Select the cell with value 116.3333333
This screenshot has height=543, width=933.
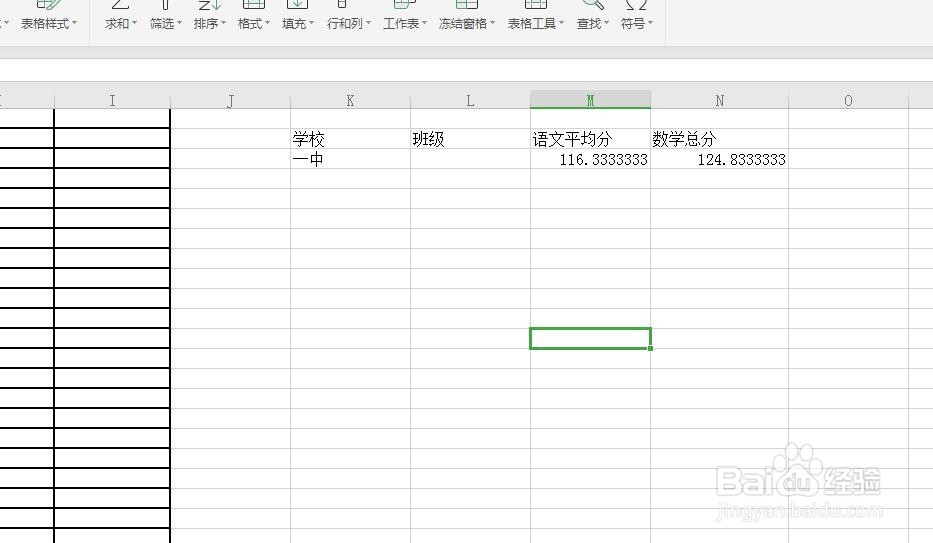click(590, 159)
